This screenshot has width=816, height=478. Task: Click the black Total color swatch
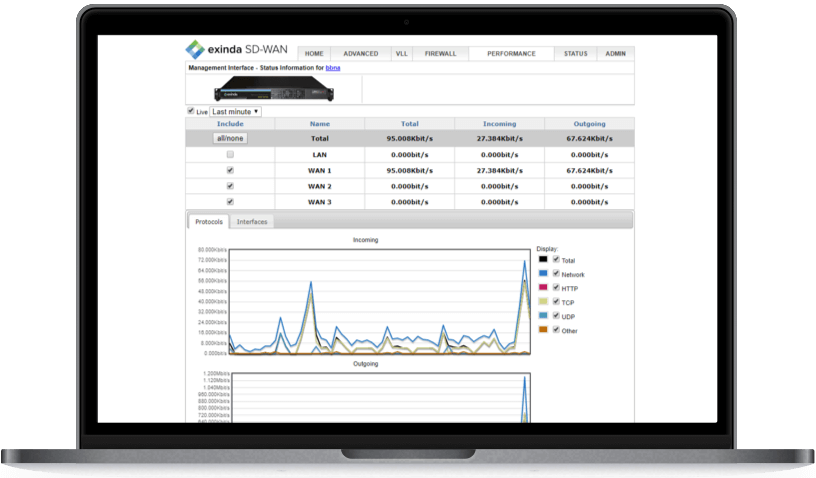(x=543, y=260)
